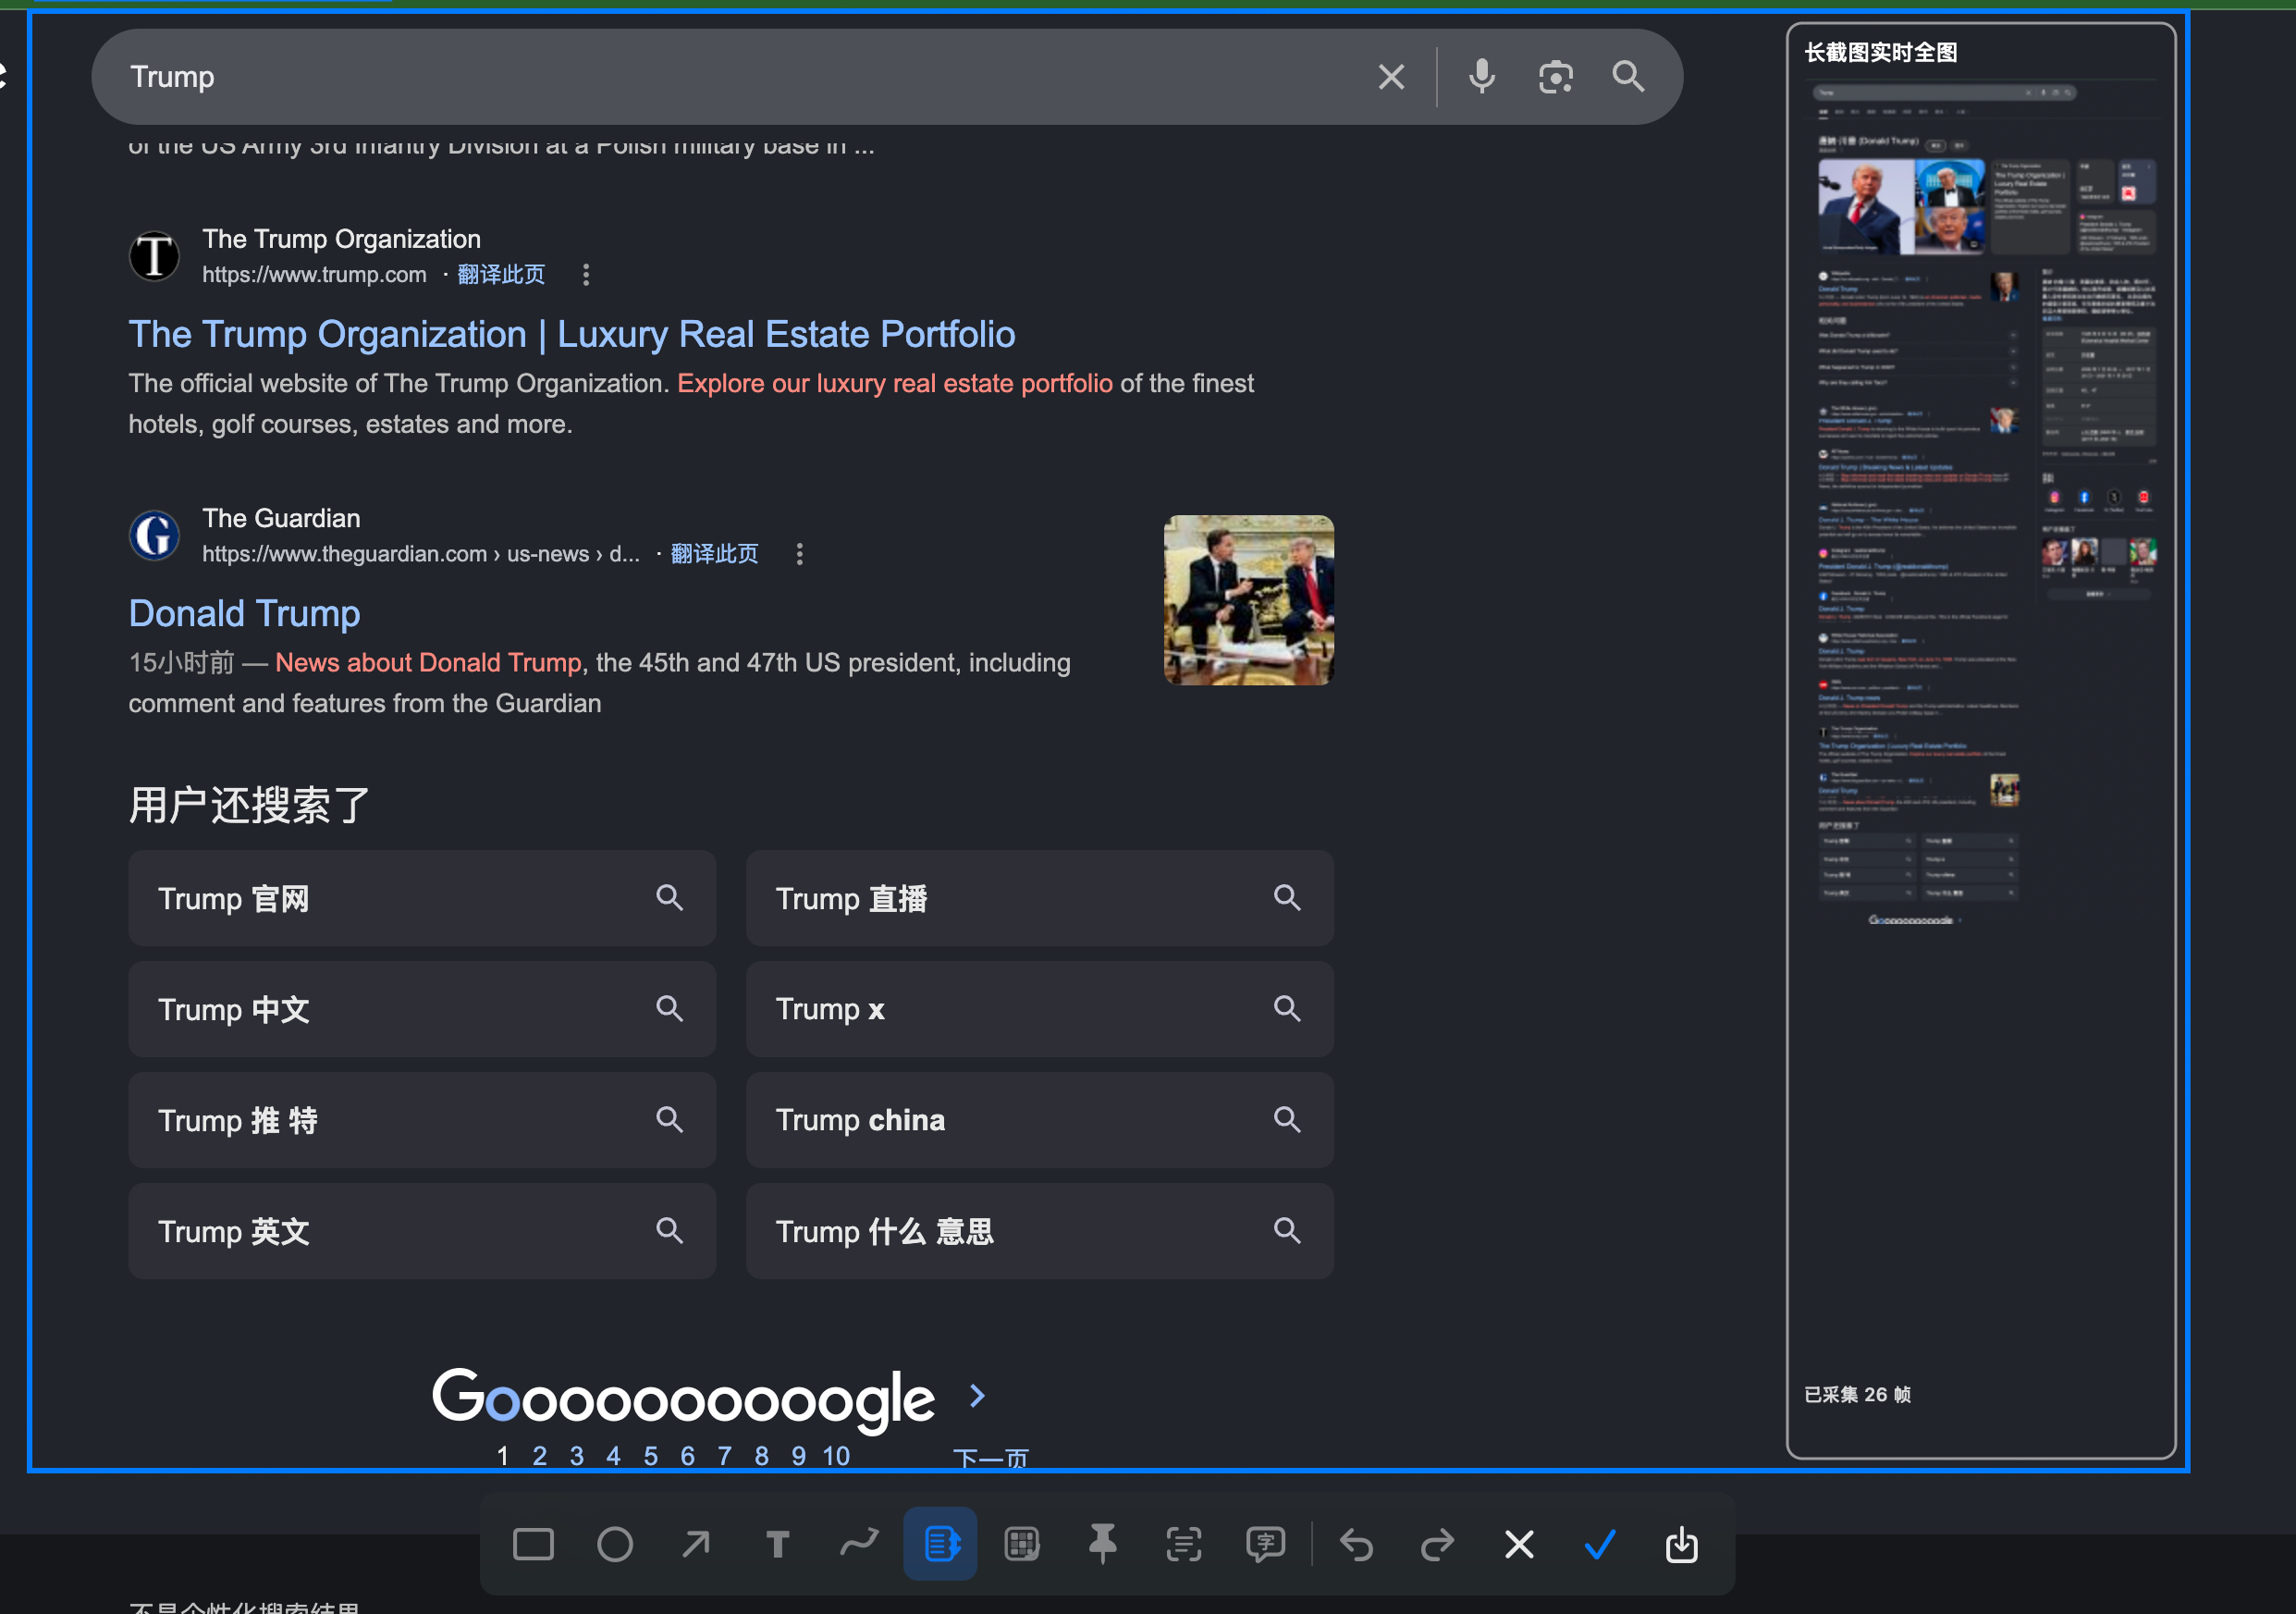Go to results page 2
Viewport: 2296px width, 1614px height.
(540, 1455)
